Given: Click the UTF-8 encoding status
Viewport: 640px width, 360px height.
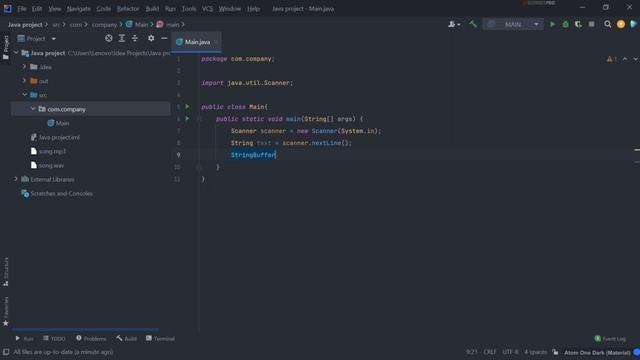Looking at the screenshot, I should coord(510,352).
